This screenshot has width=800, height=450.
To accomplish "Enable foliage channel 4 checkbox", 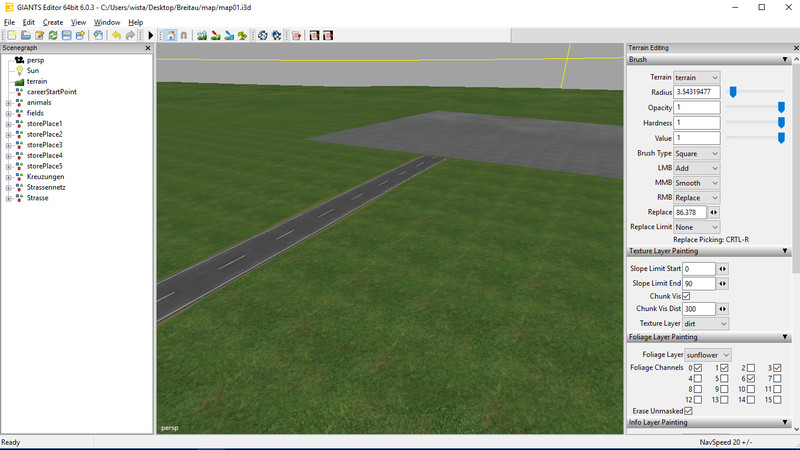I will [697, 379].
